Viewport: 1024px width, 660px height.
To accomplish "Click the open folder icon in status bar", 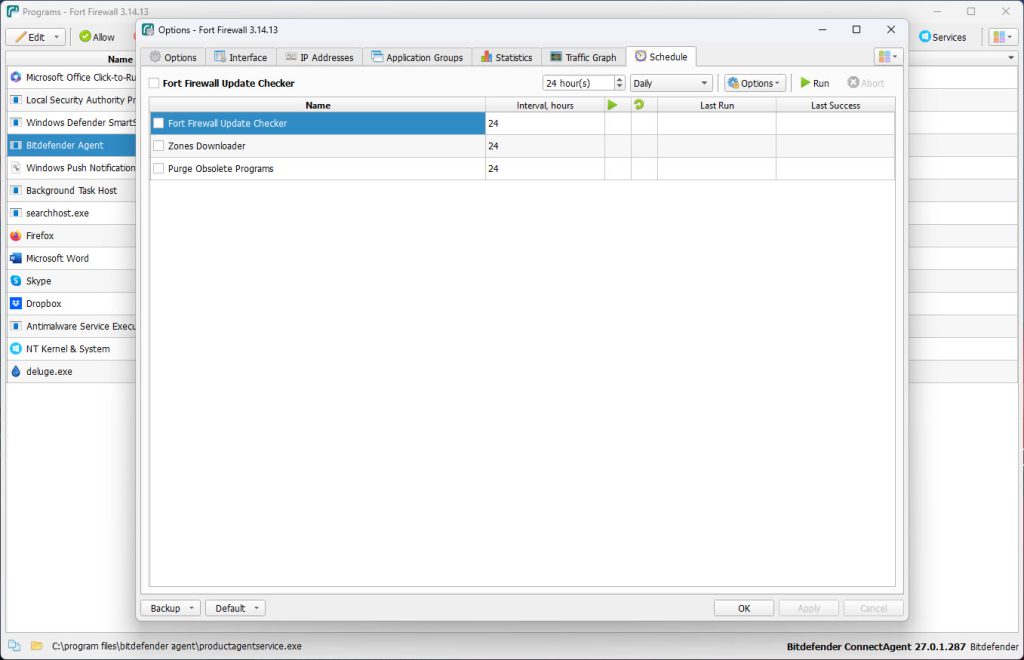I will pyautogui.click(x=37, y=646).
